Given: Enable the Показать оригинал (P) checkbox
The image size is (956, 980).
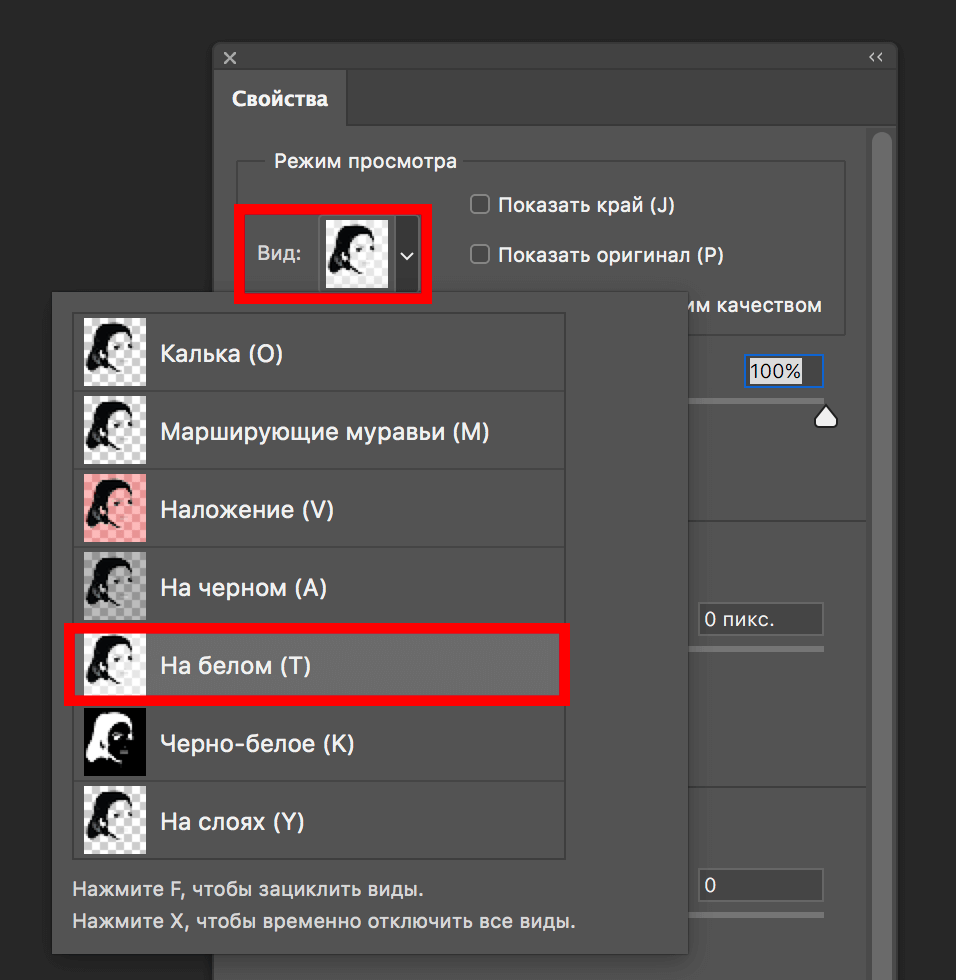Looking at the screenshot, I should [x=480, y=255].
